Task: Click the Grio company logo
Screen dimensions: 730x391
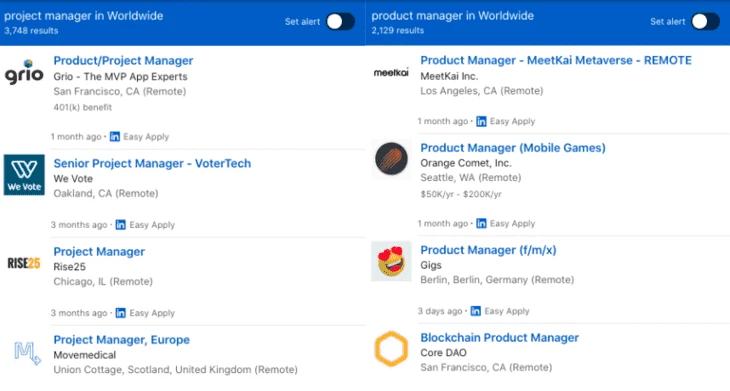Action: click(x=24, y=72)
